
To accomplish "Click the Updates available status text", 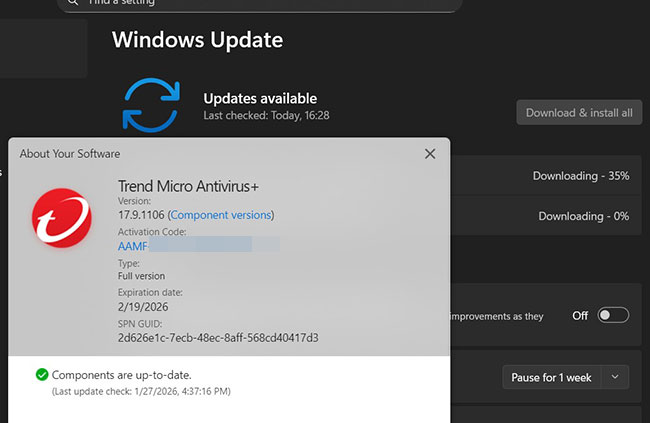I will click(260, 99).
